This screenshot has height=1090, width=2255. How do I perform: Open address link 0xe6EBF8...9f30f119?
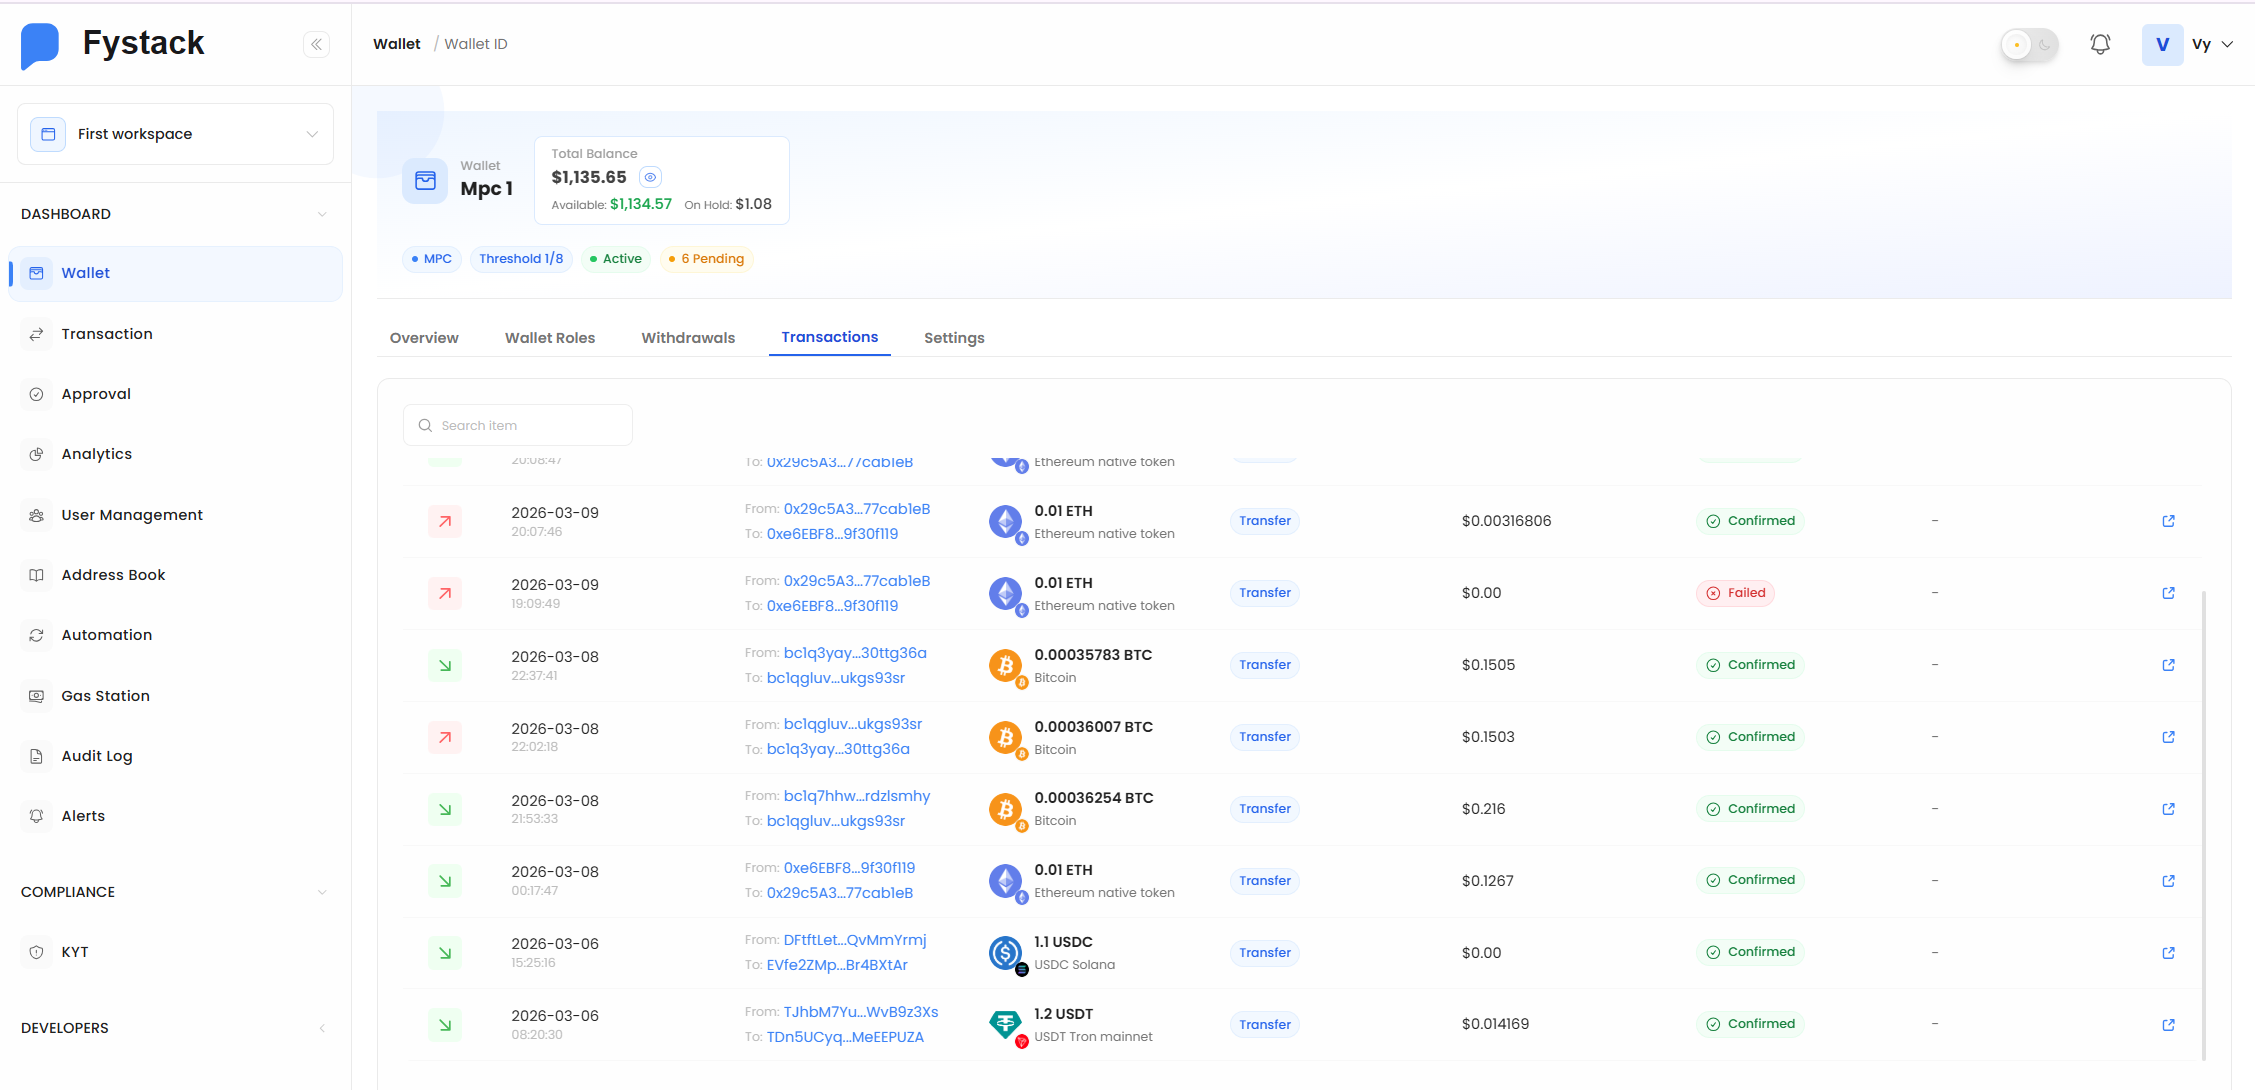832,534
